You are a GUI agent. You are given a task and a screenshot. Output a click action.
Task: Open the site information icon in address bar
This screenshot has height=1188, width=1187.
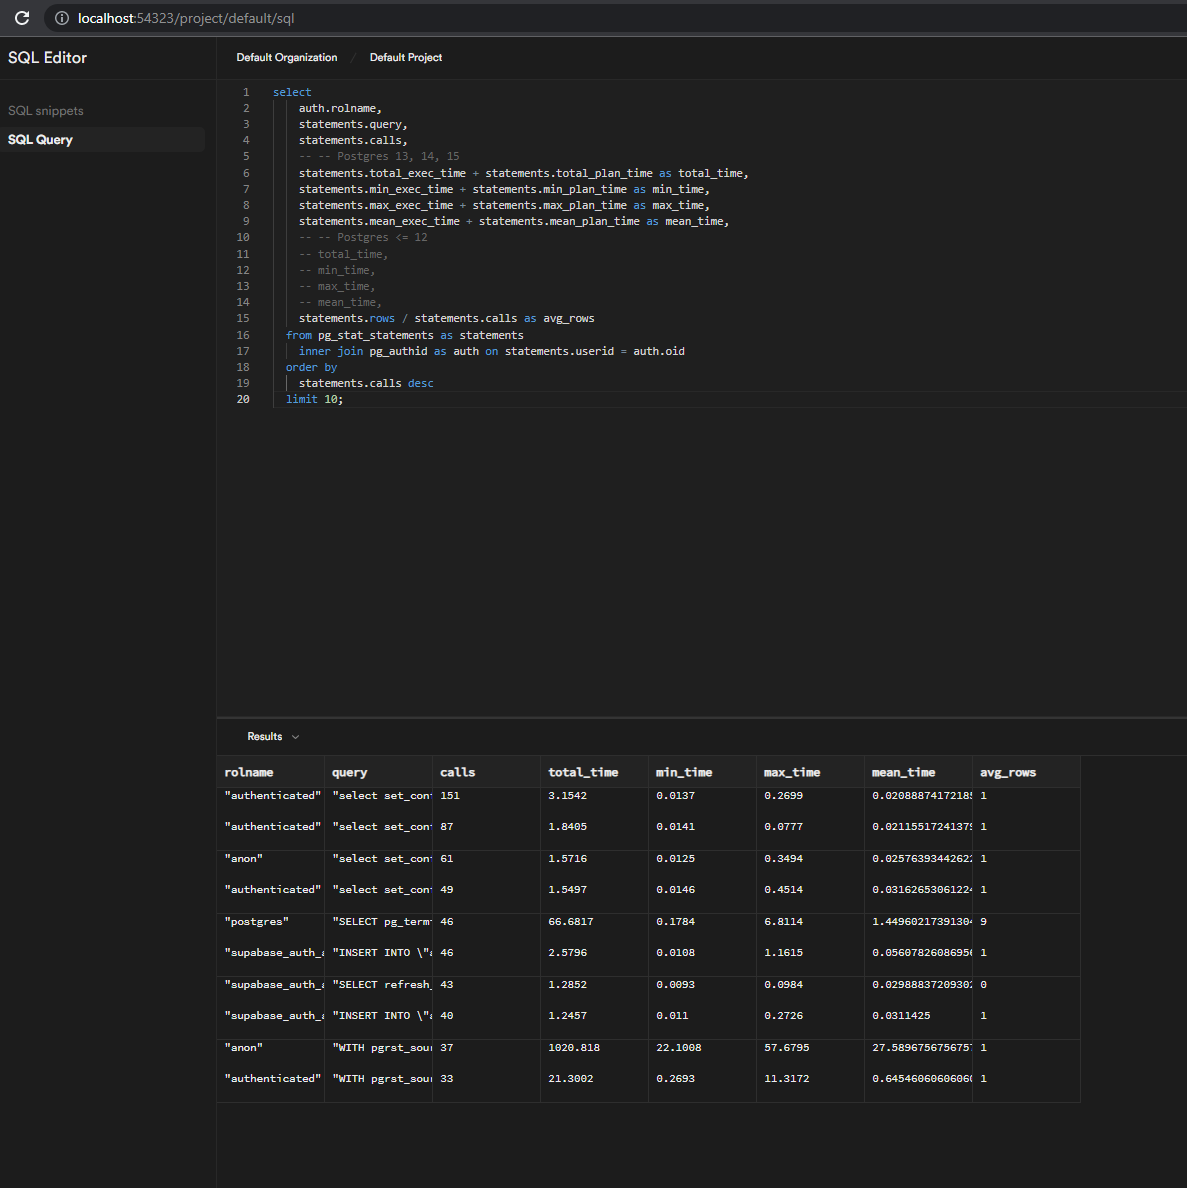(62, 17)
